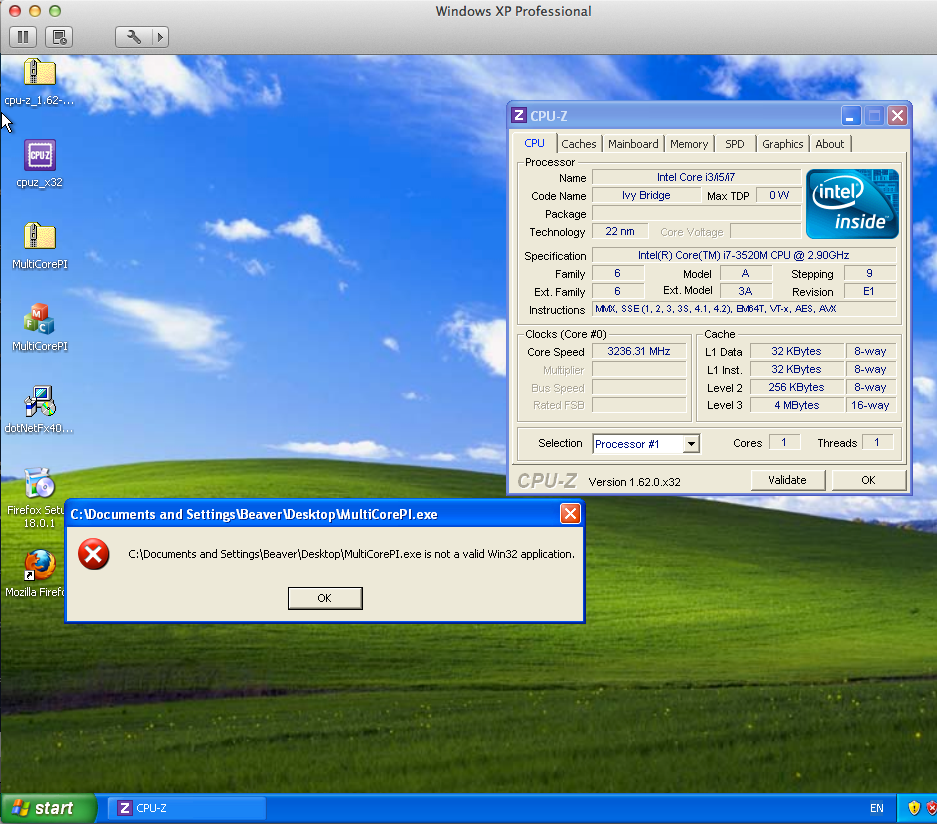Open the Firefox Setup 18.0.1 icon
The width and height of the screenshot is (937, 824).
pos(40,484)
